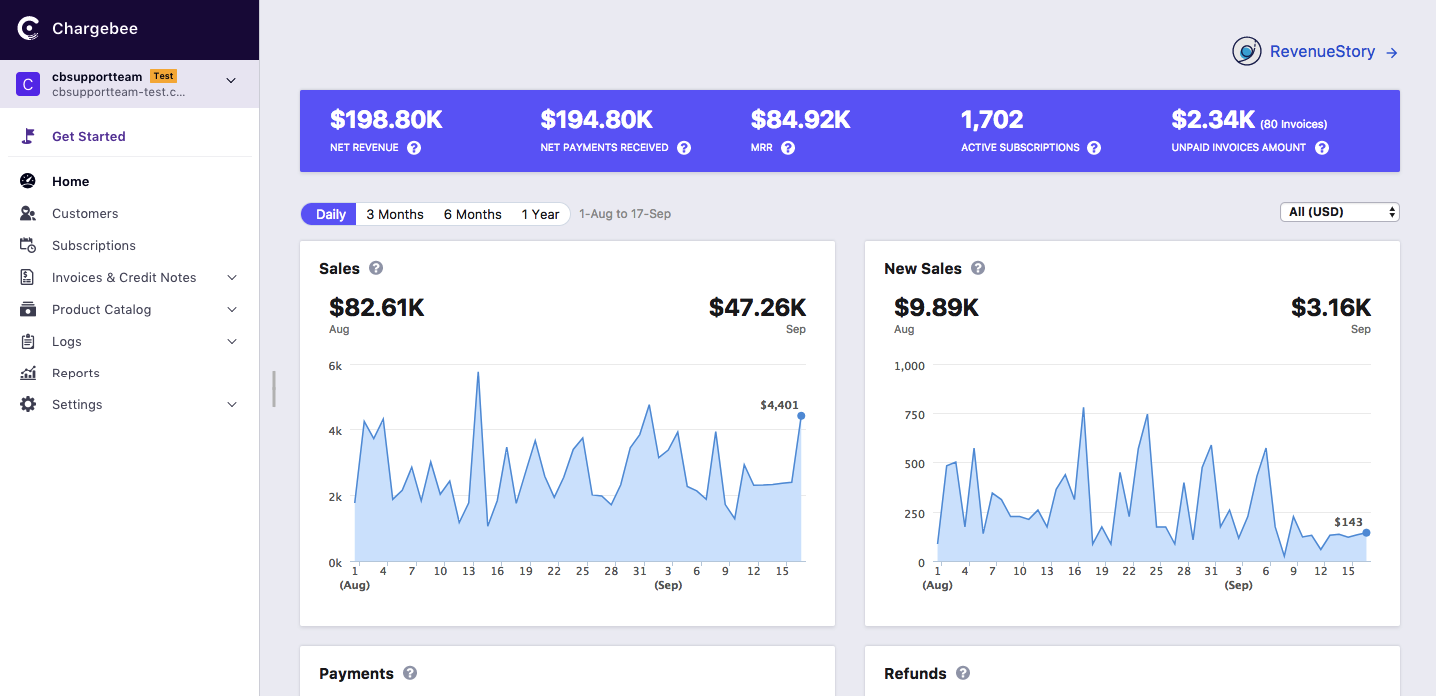Click the MRR help question mark

[789, 147]
